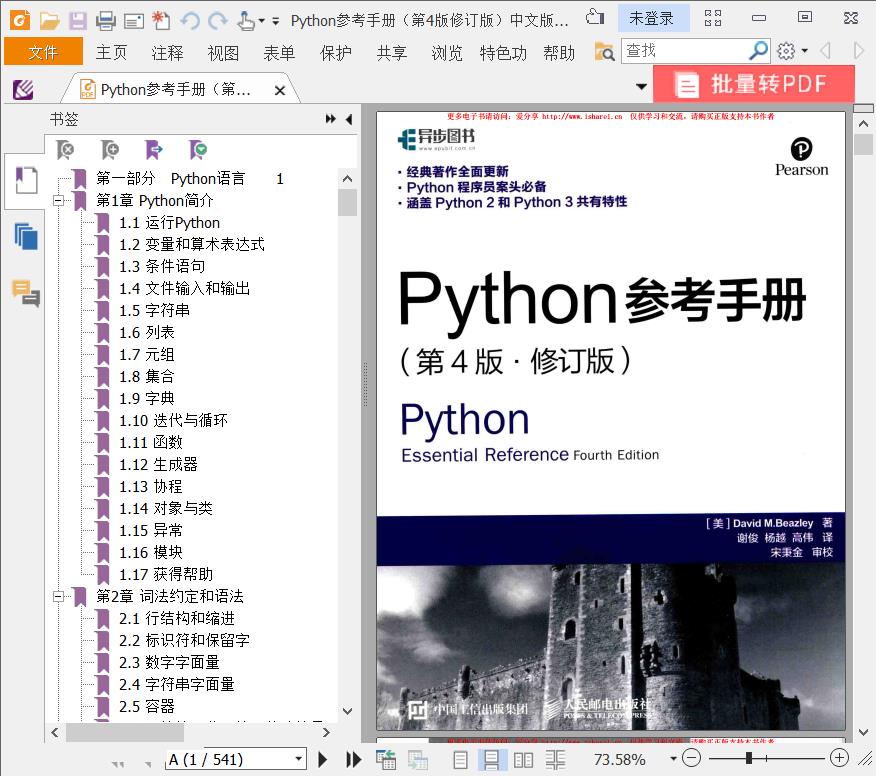Click the four-squares icon beside 未登录
Screen dimensions: 876x776
tap(713, 18)
